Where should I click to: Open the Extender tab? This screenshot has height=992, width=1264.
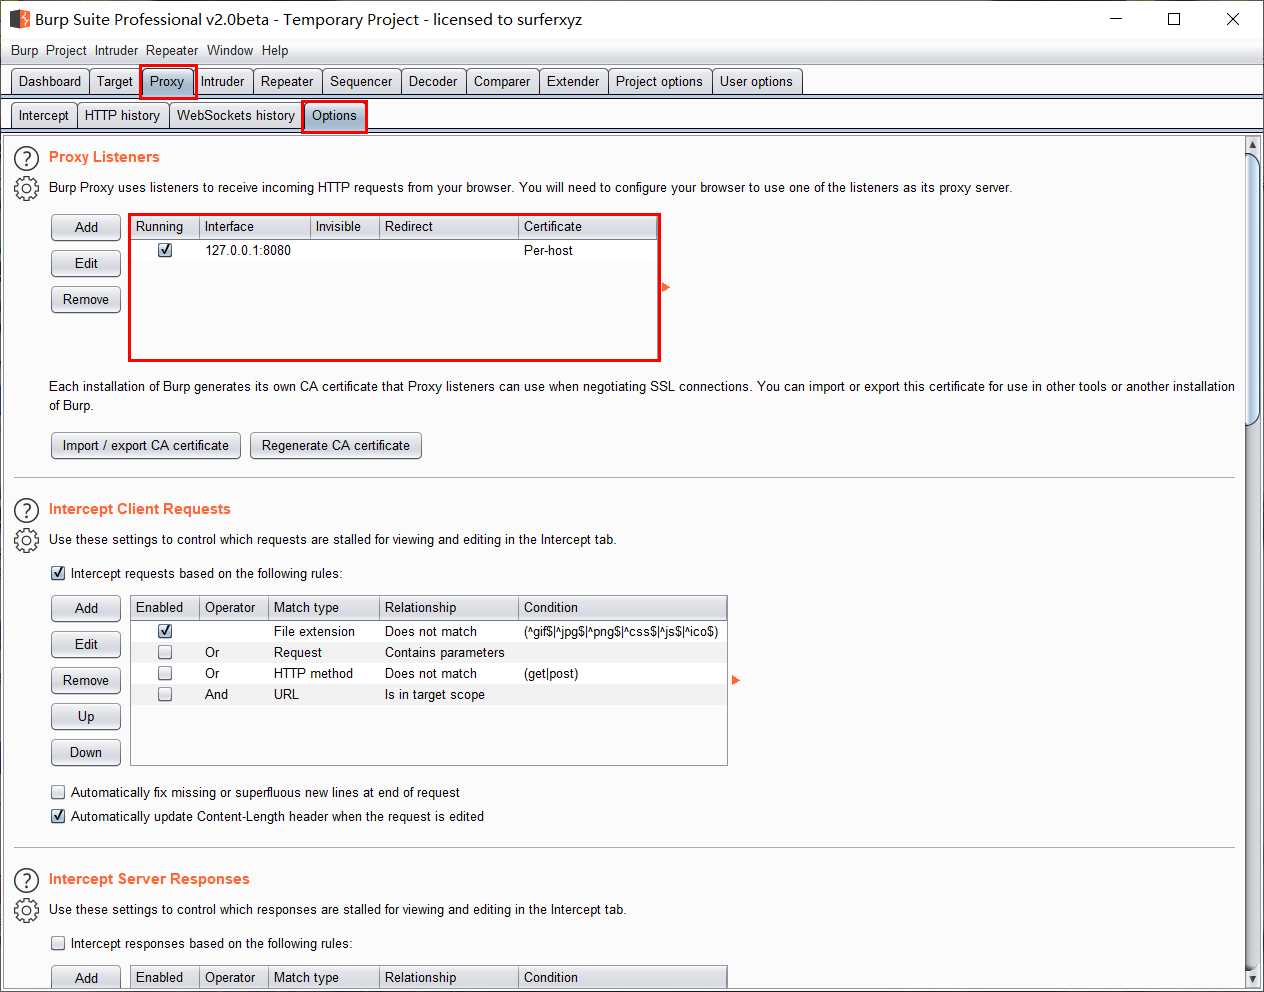573,82
